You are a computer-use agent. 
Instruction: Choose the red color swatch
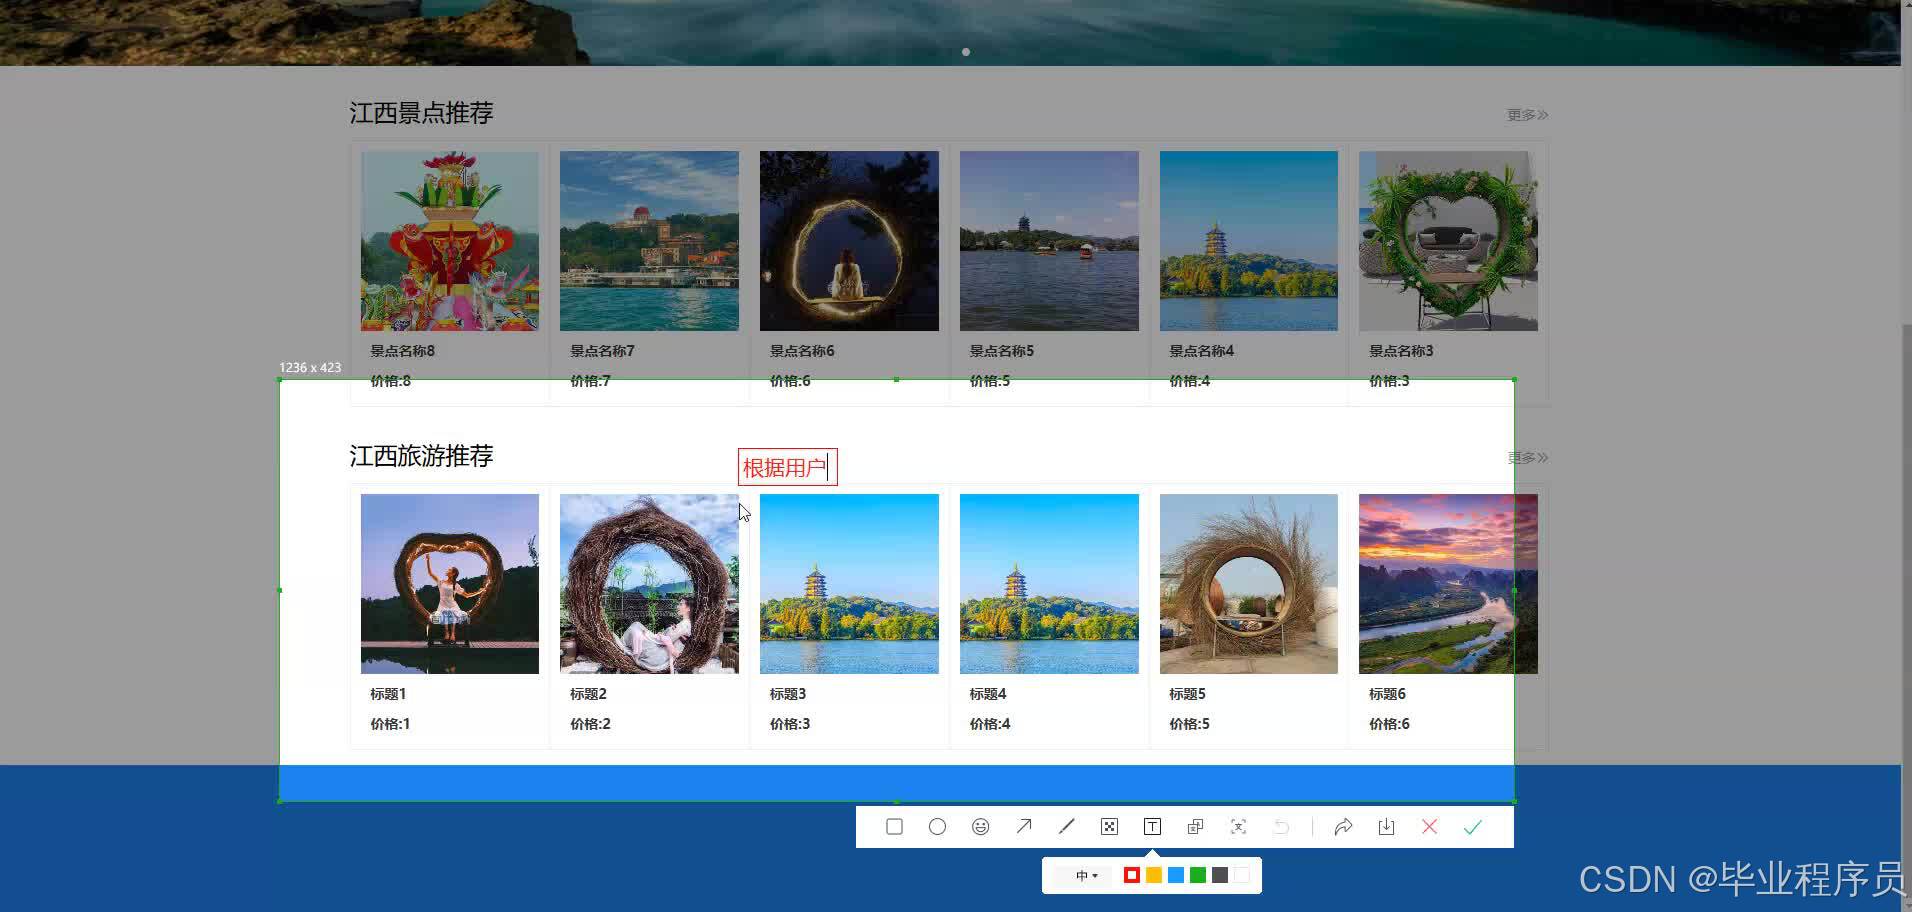(1131, 876)
